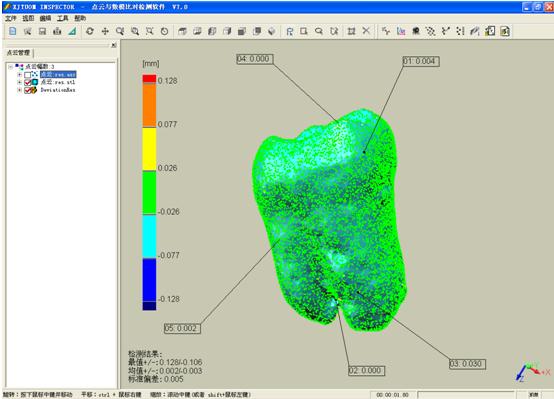Click the second cube standard-view icon
554x399 pixels.
pyautogui.click(x=197, y=31)
